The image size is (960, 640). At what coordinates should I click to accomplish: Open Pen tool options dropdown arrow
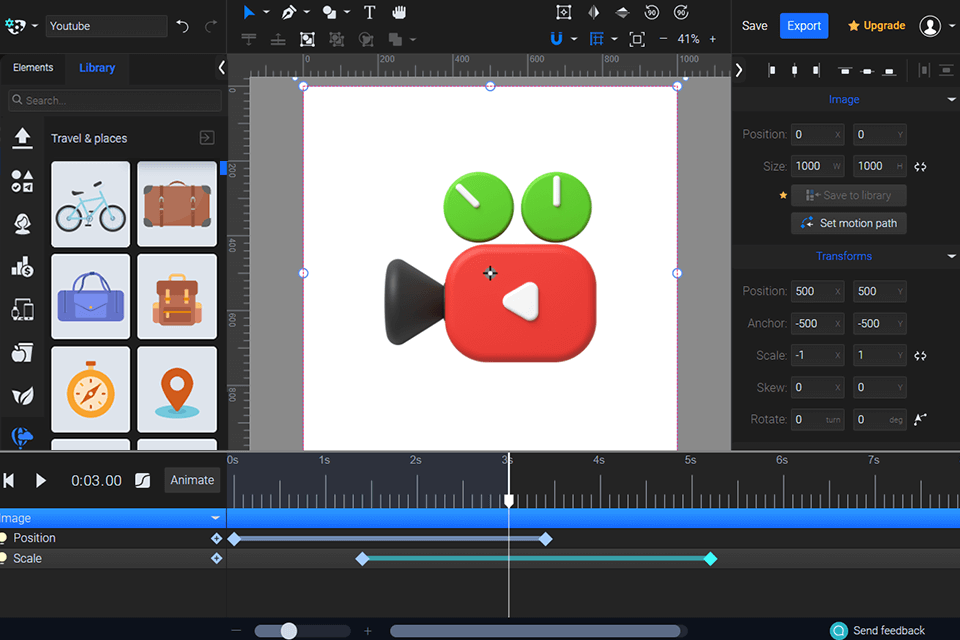[x=307, y=12]
